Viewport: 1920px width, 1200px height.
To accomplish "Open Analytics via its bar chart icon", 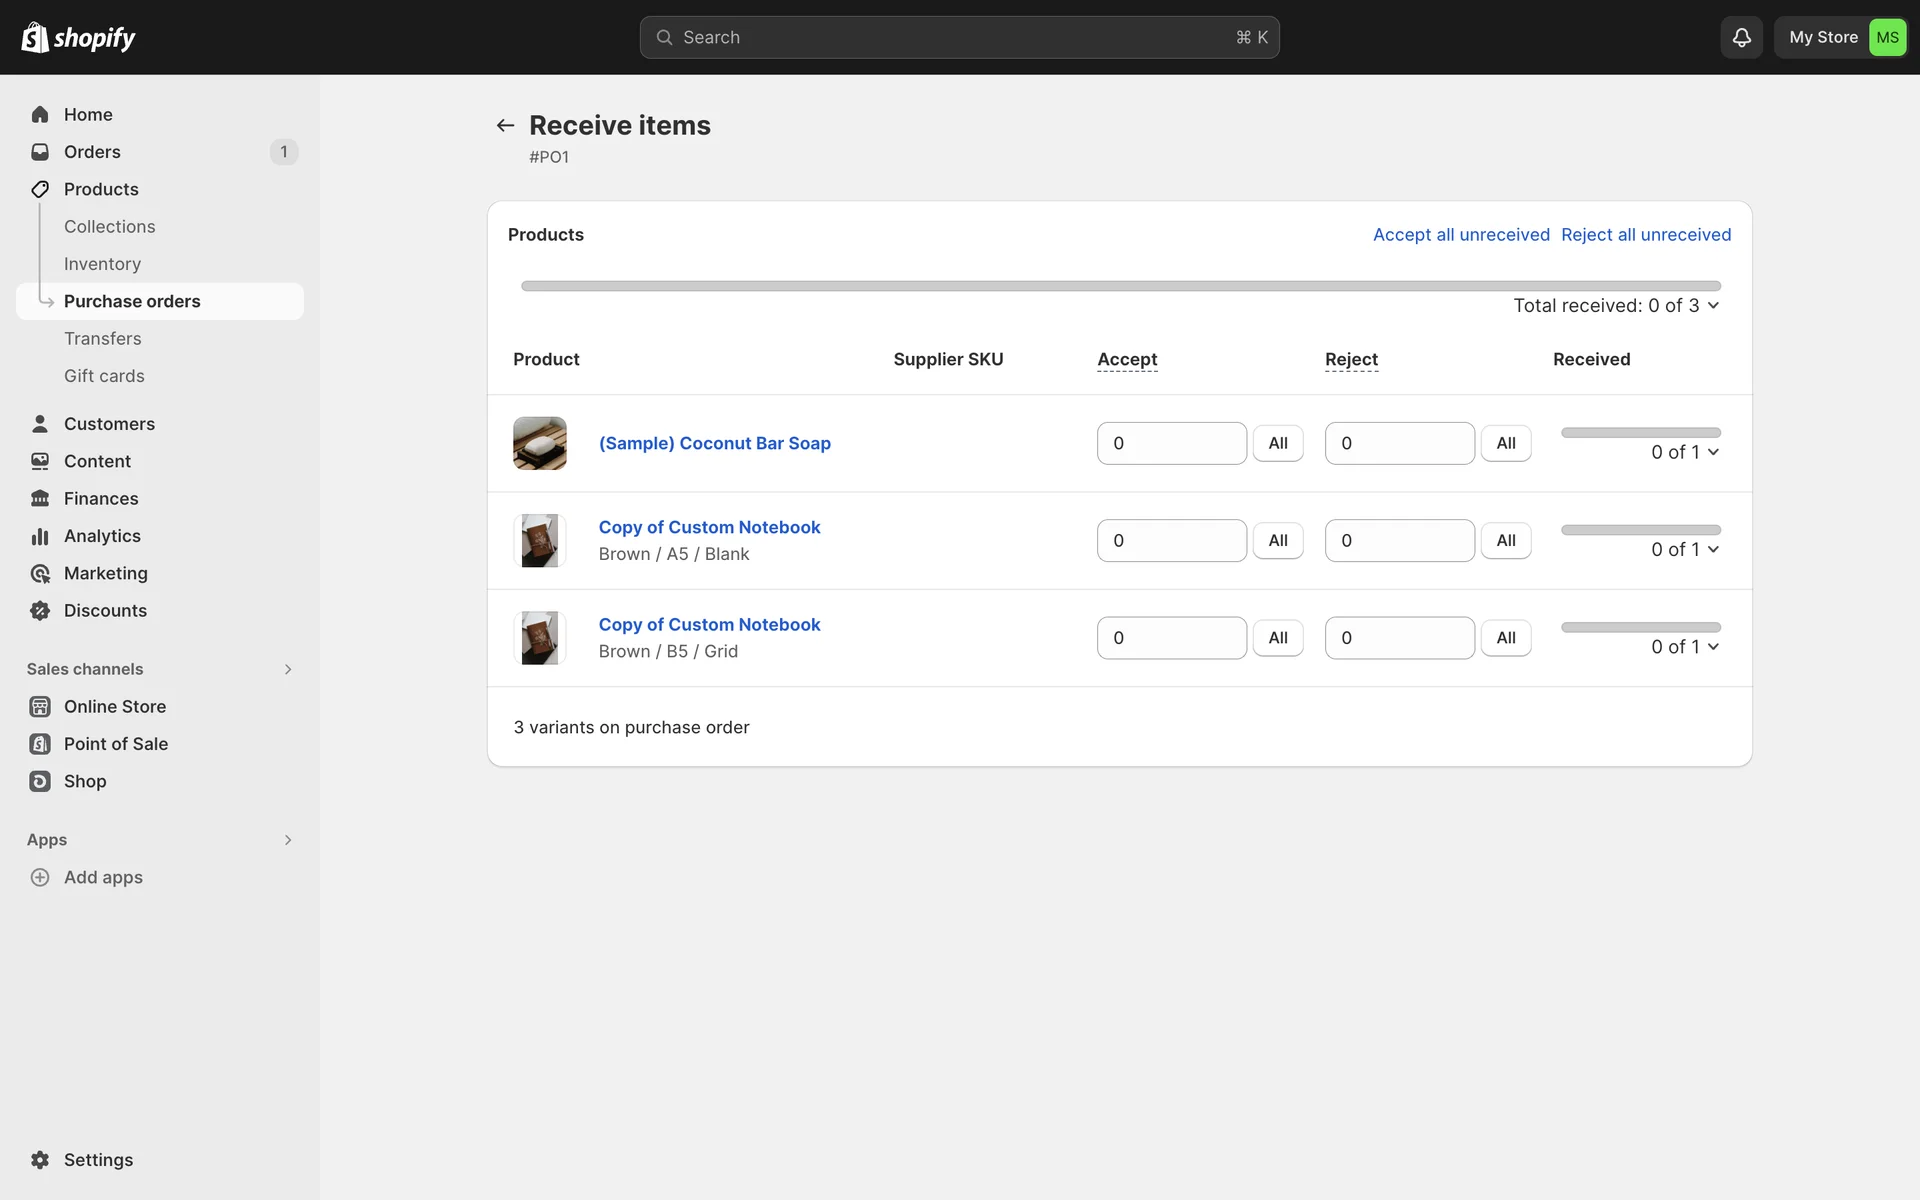I will coord(40,536).
